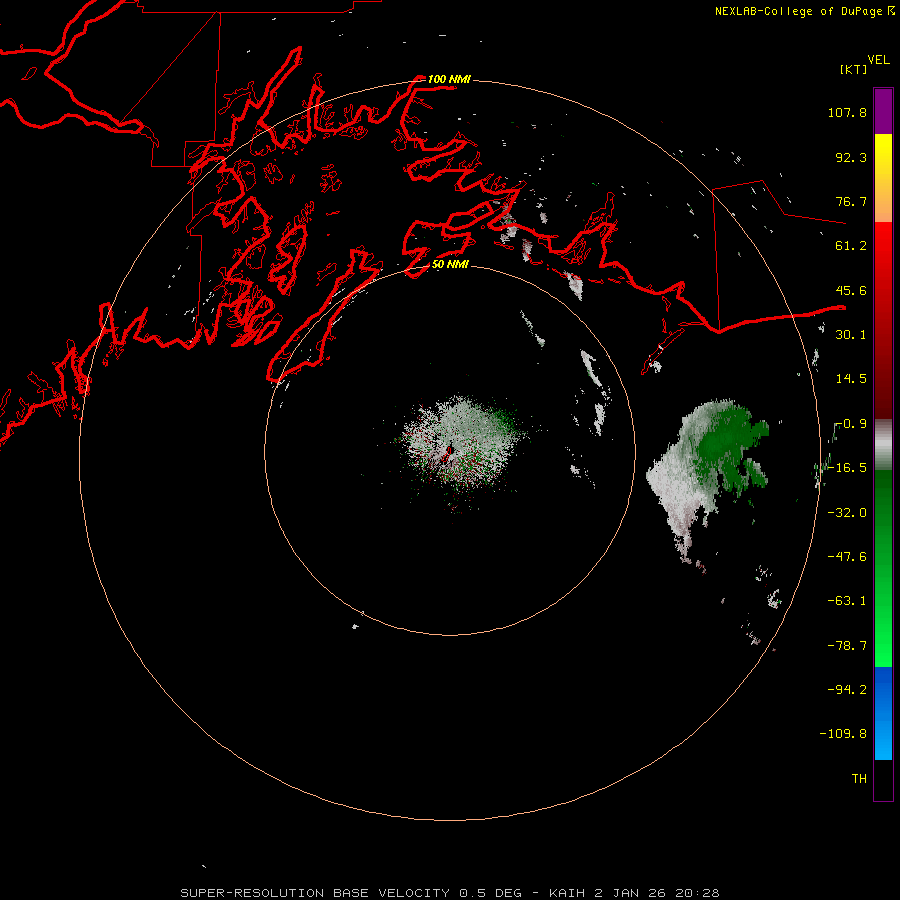Click the -16.5 velocity scale value

click(847, 468)
